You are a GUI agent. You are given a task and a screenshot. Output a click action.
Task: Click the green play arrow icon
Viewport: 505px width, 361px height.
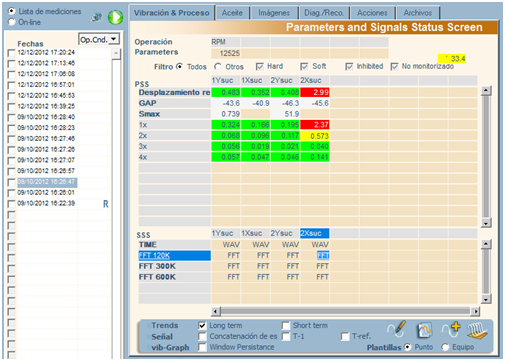point(115,17)
